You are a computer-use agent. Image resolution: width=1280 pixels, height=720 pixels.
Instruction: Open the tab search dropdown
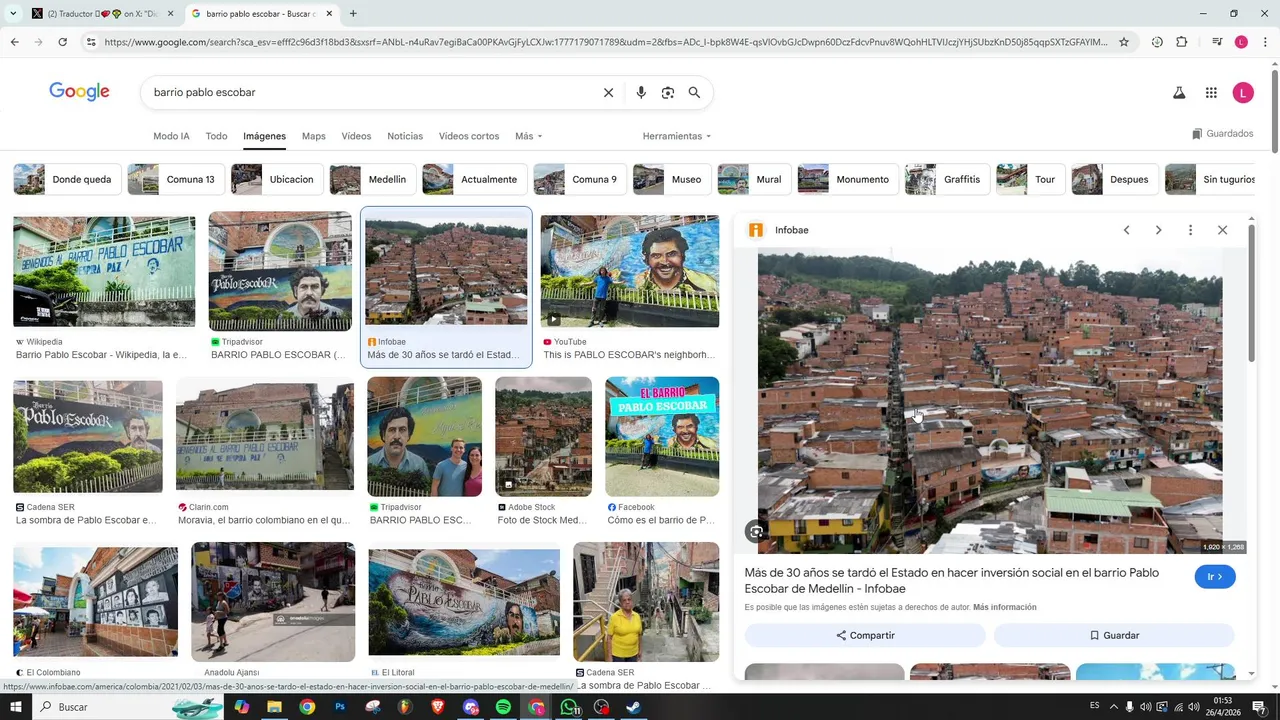(x=13, y=14)
